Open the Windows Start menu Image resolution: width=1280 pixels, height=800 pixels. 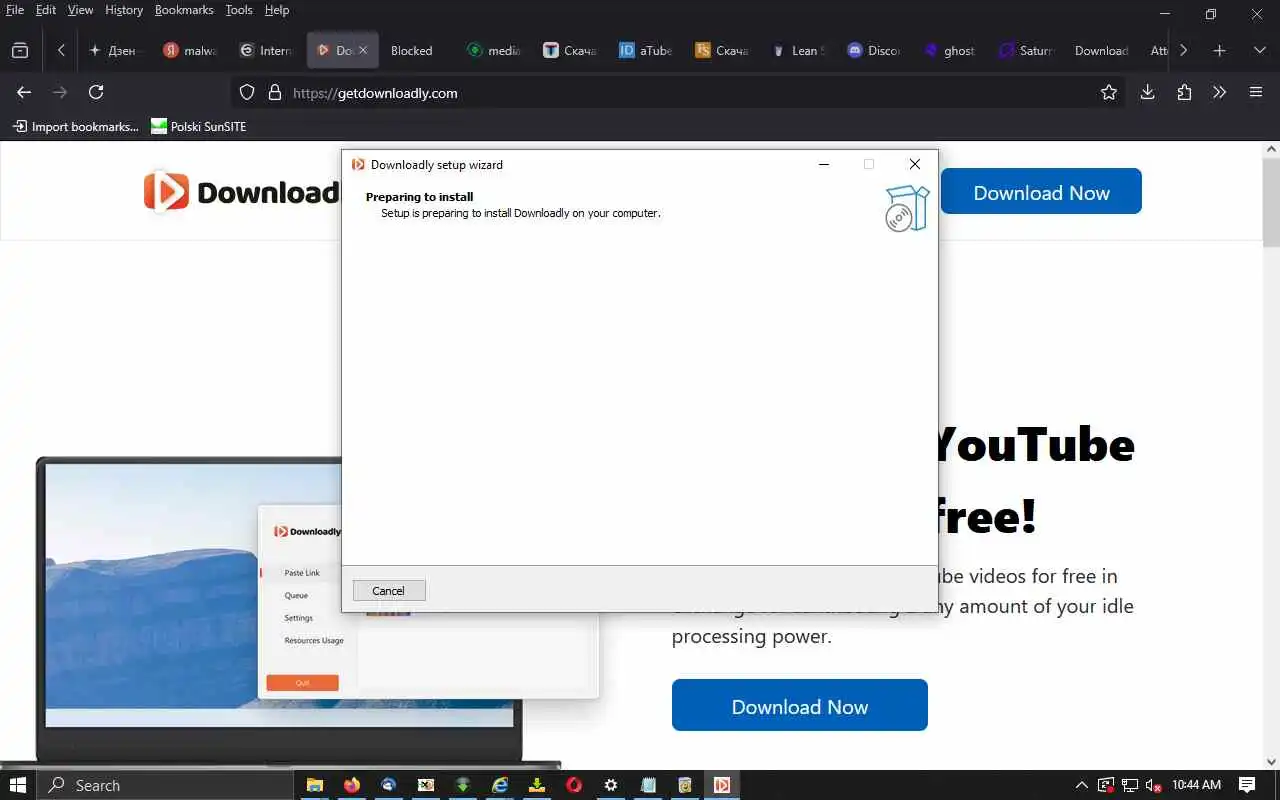18,785
